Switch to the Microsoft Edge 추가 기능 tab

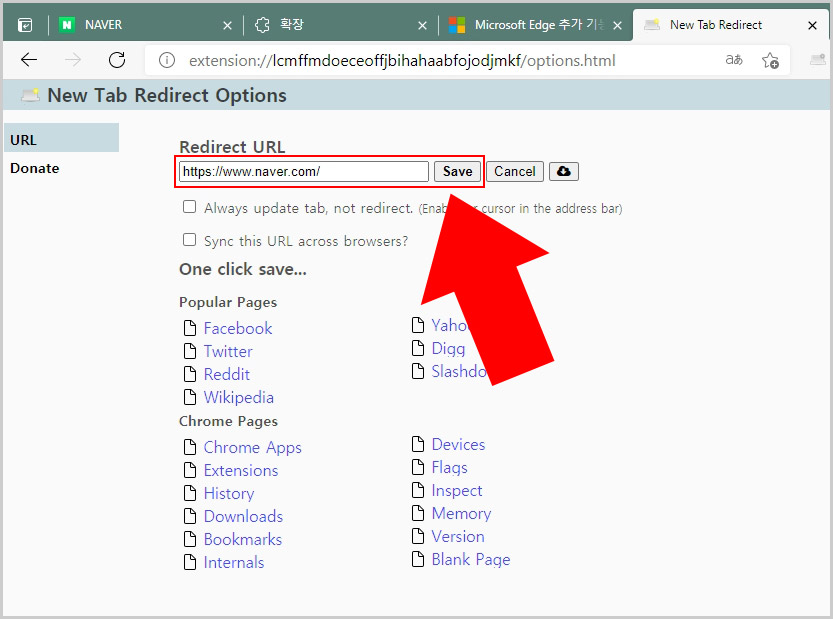[534, 25]
